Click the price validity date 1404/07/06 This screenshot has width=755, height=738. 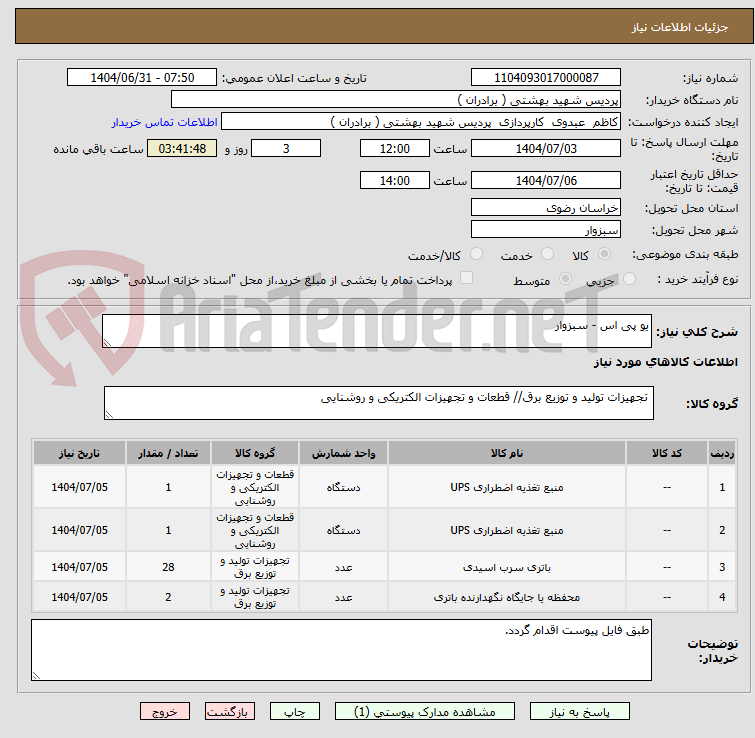pos(546,181)
